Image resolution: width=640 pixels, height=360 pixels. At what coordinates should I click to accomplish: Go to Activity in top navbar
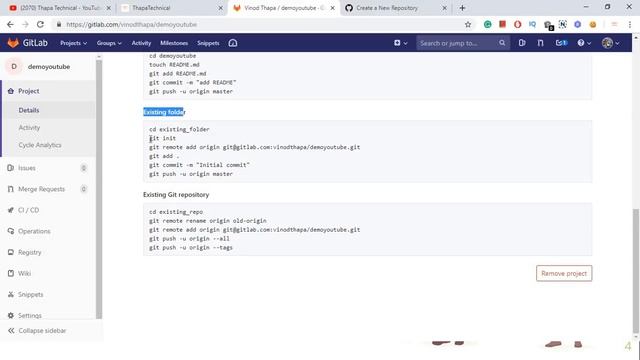click(141, 43)
